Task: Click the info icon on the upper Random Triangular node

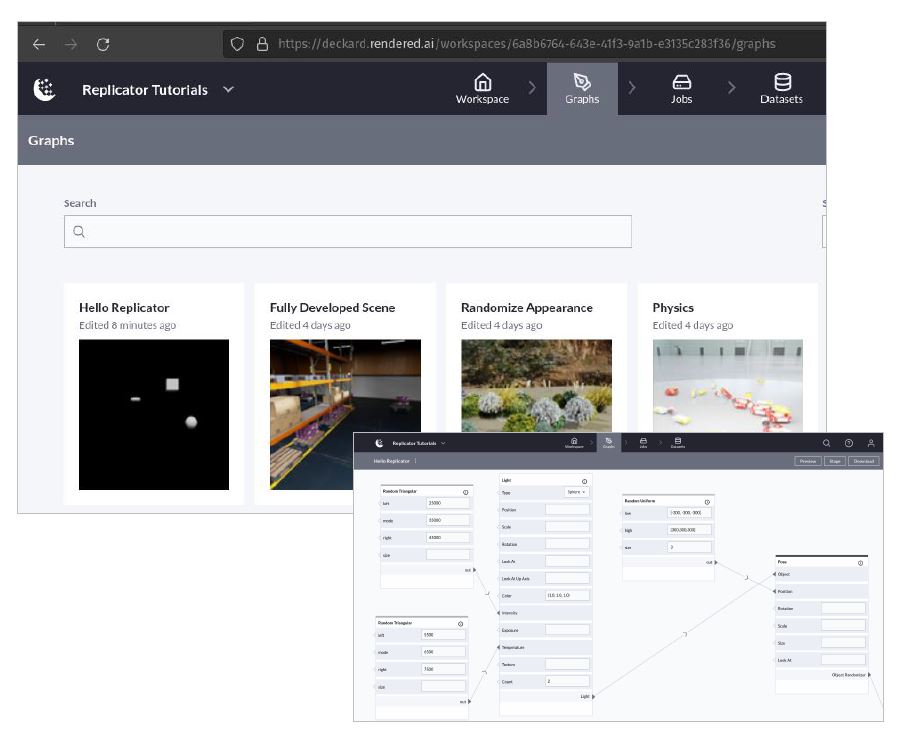Action: 465,492
